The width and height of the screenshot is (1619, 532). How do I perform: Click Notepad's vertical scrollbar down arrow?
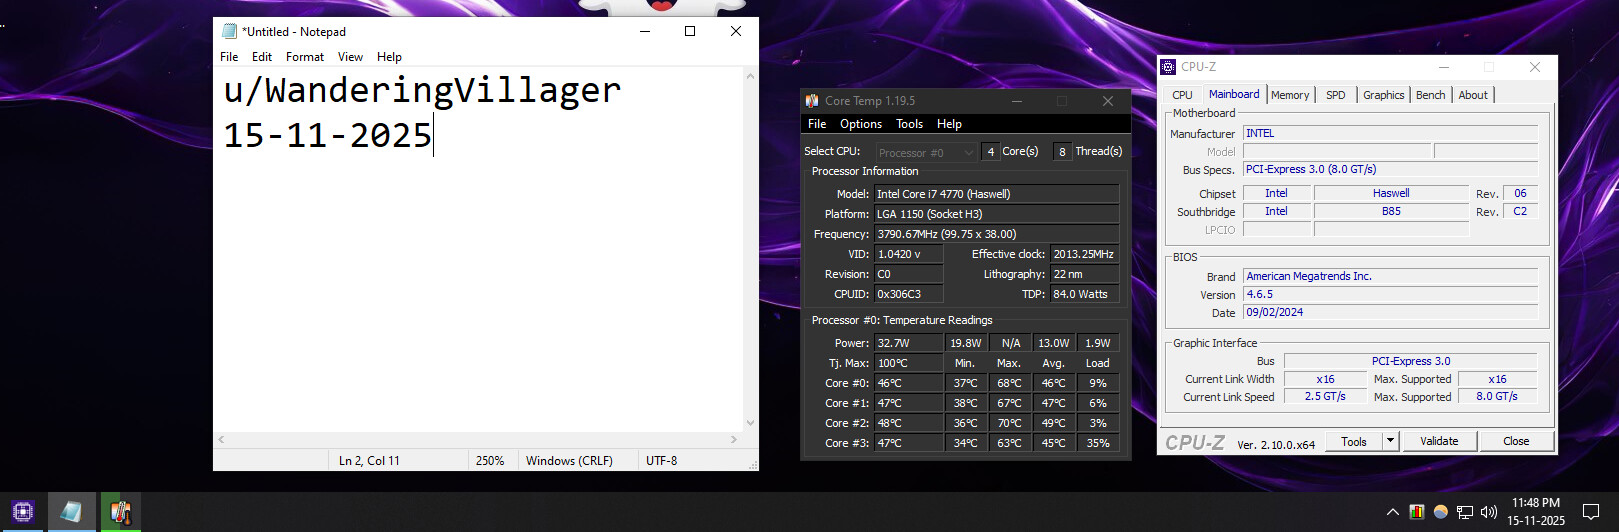pos(750,423)
